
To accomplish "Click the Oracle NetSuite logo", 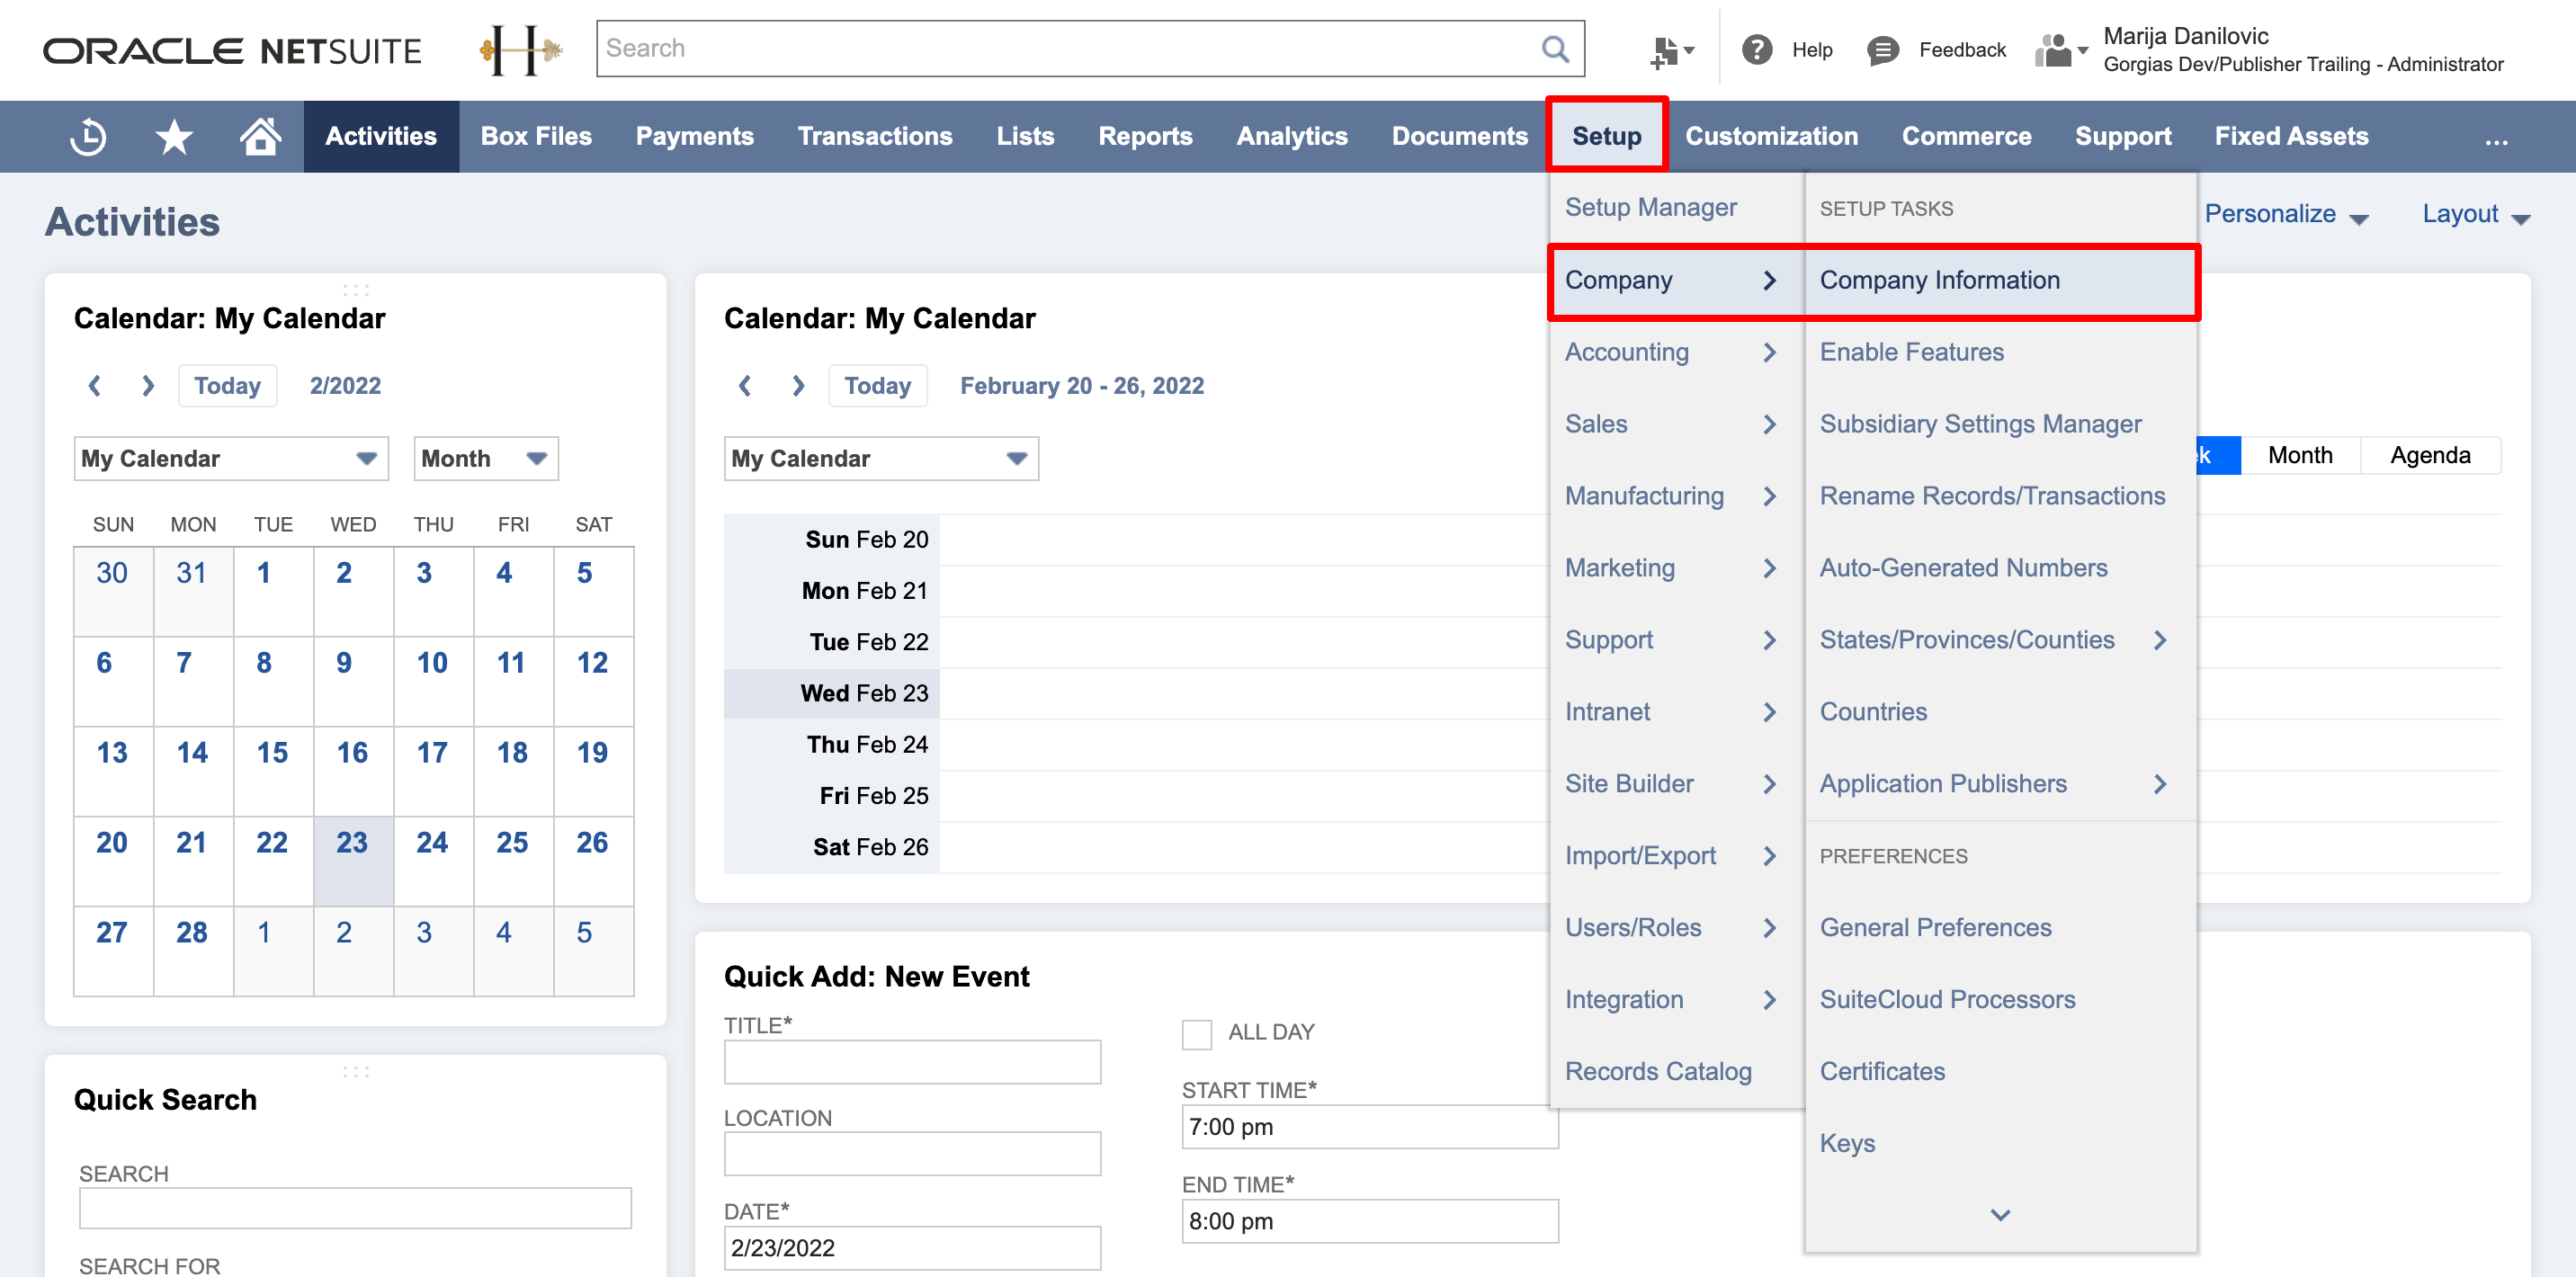I will [232, 50].
